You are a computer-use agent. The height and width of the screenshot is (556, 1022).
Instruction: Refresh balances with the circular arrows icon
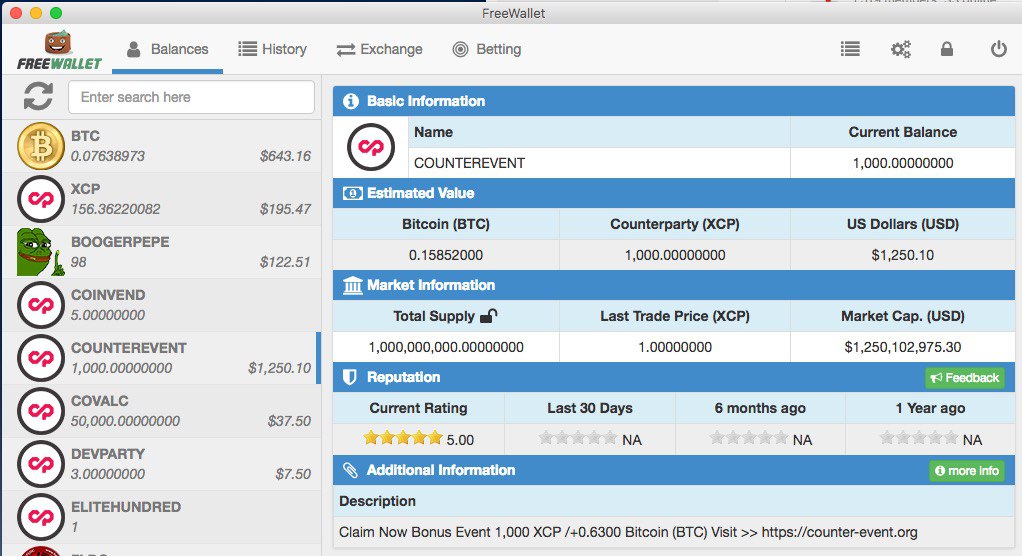tap(38, 96)
